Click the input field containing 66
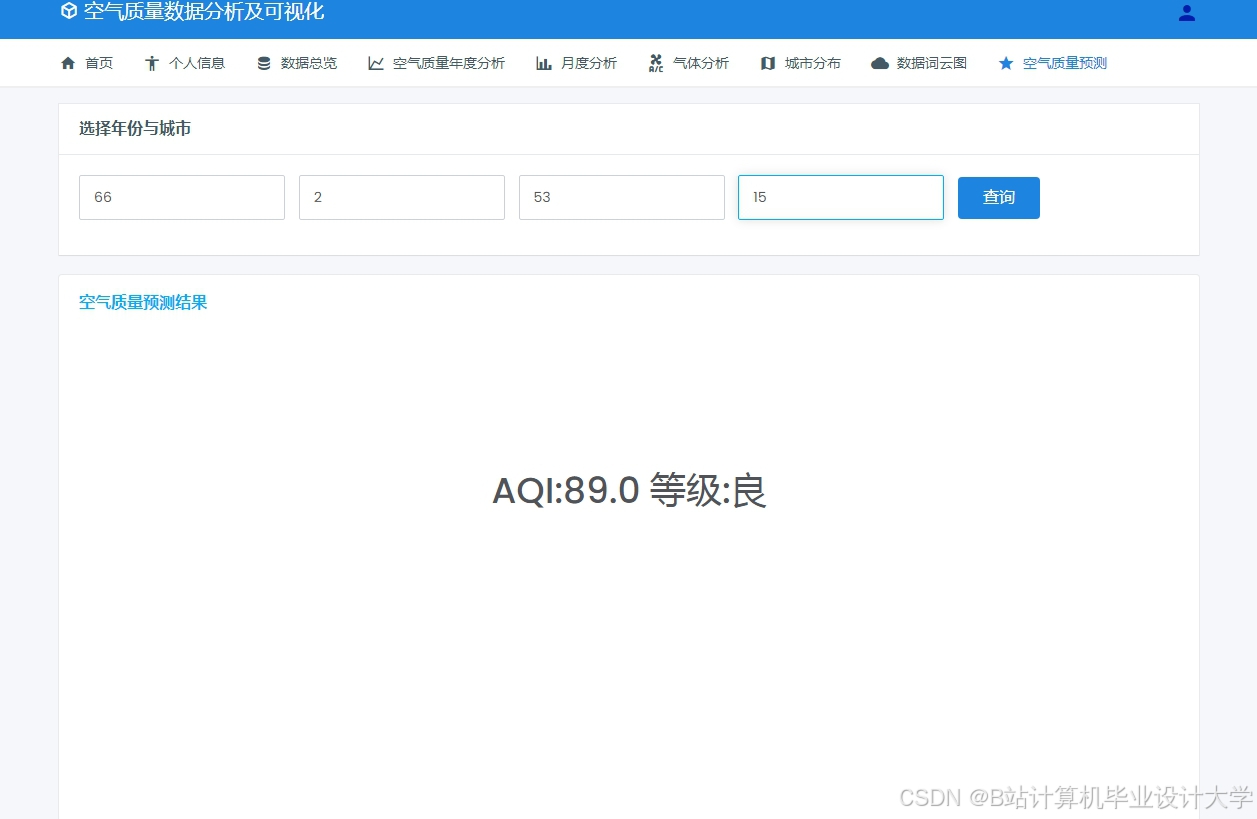This screenshot has width=1257, height=819. (x=181, y=197)
